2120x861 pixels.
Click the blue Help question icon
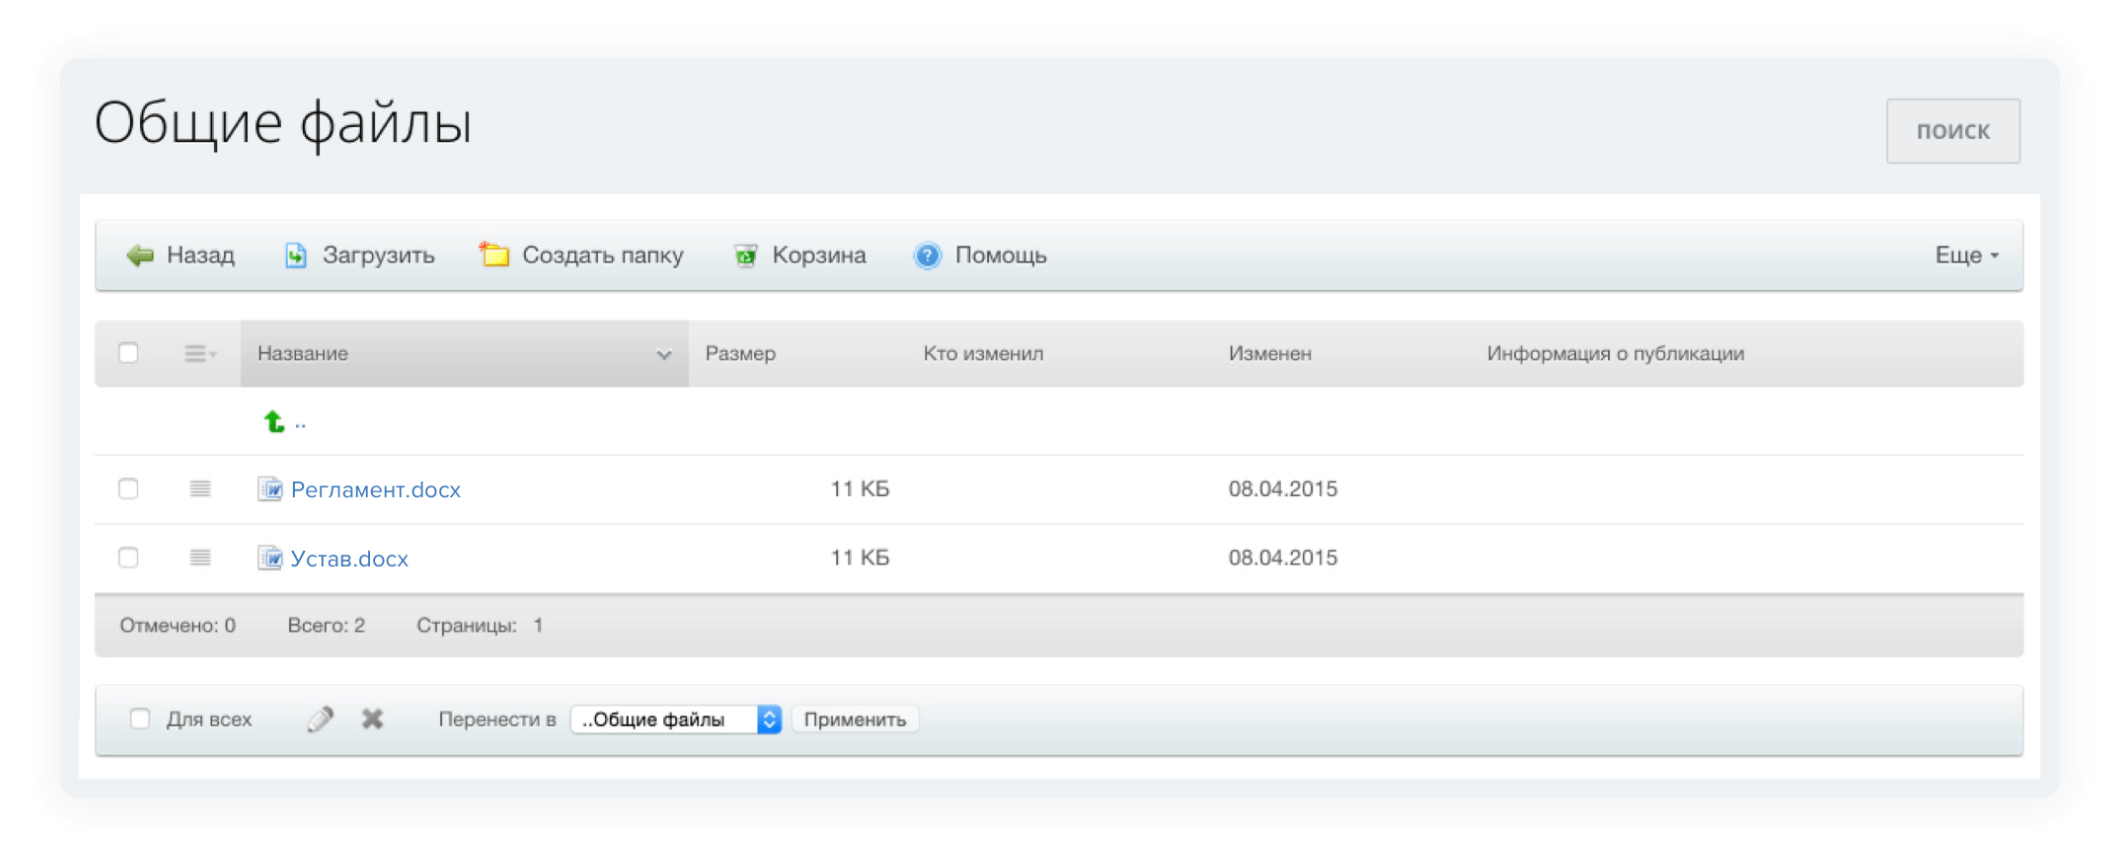(x=927, y=256)
